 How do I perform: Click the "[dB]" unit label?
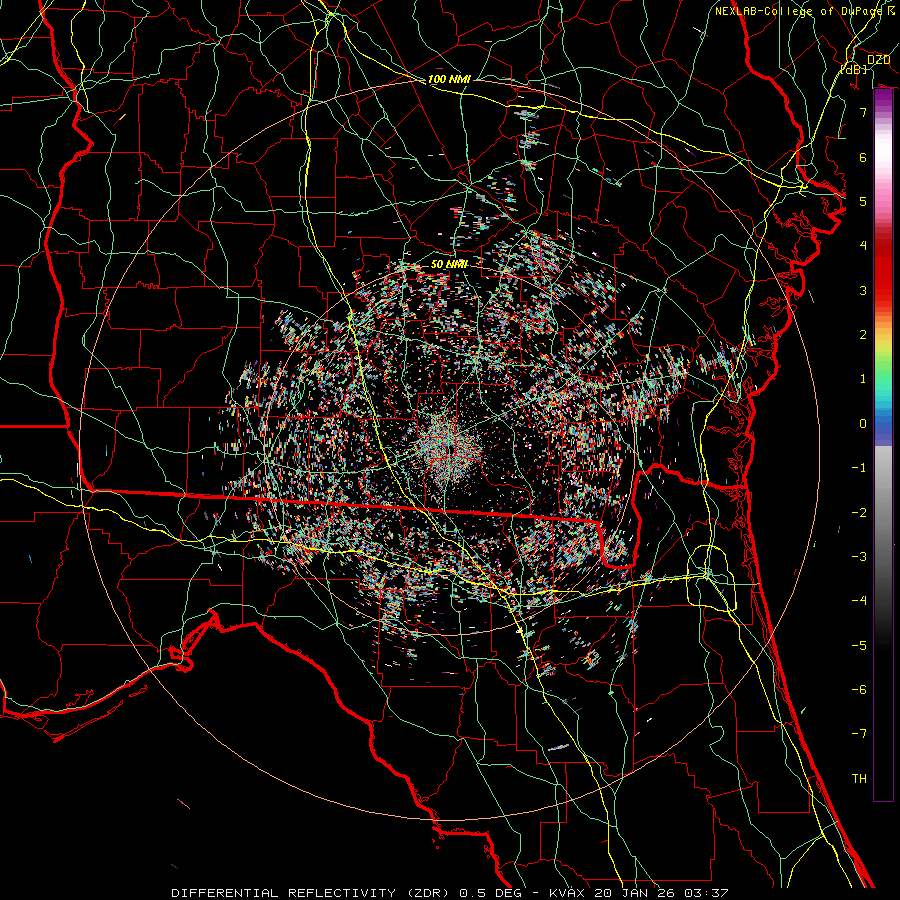tap(854, 69)
